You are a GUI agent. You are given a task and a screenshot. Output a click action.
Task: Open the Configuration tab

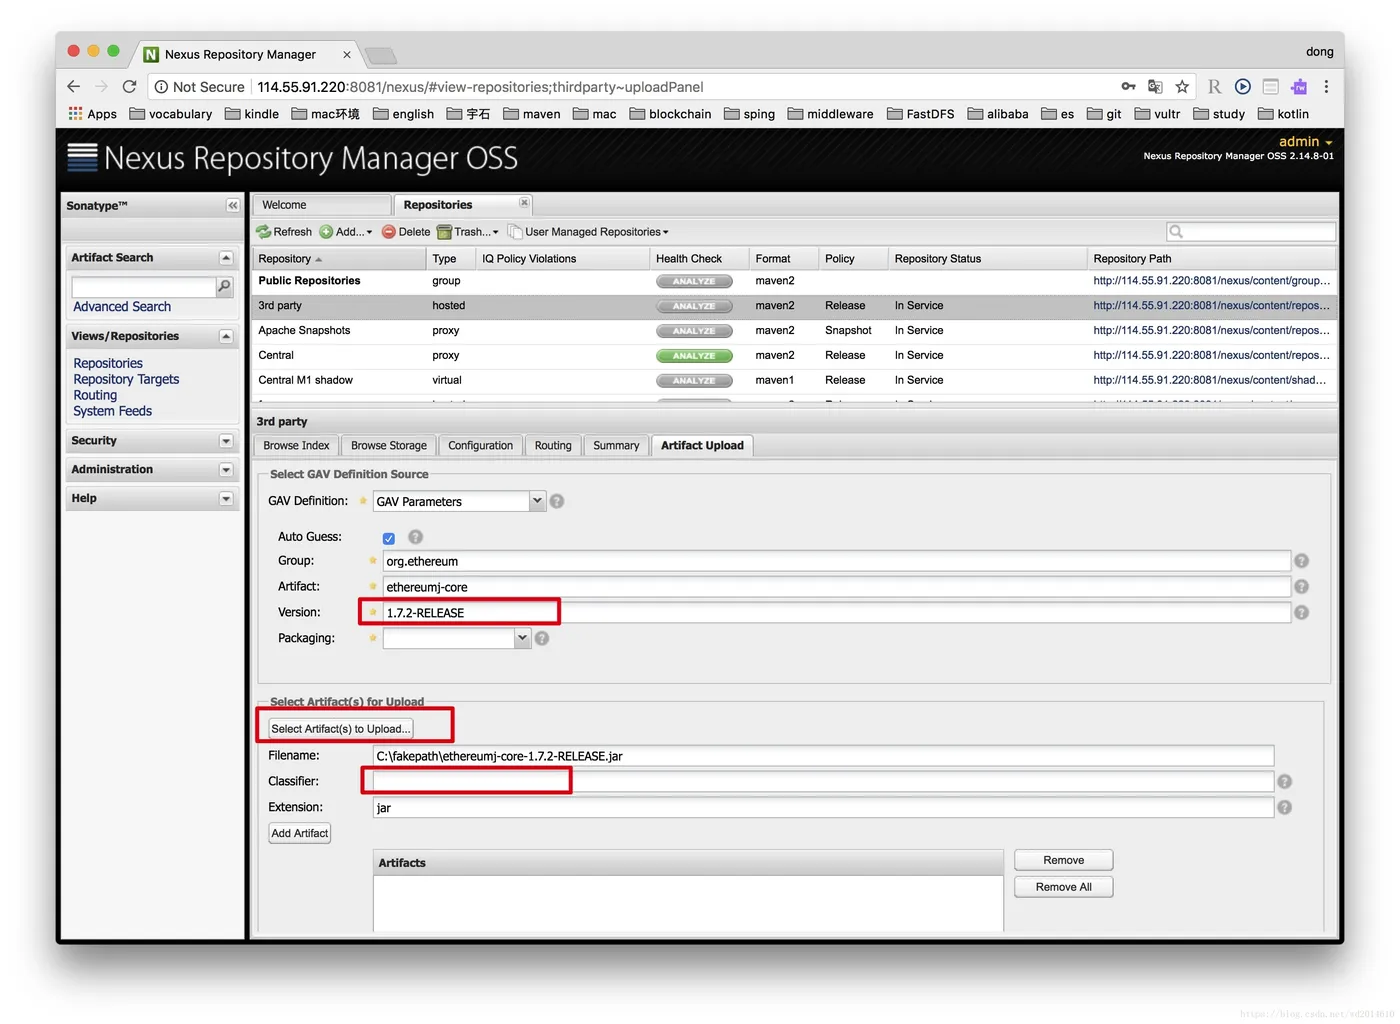pyautogui.click(x=480, y=446)
